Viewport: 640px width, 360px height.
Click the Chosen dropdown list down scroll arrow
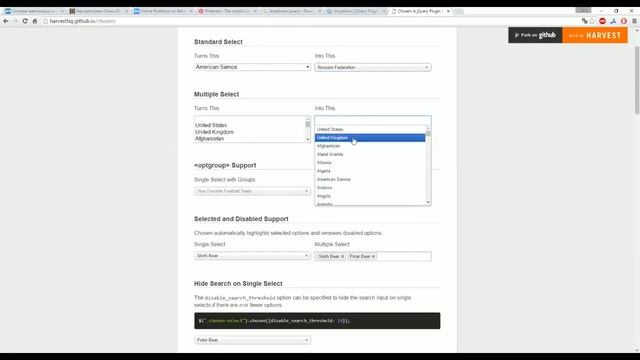[428, 202]
